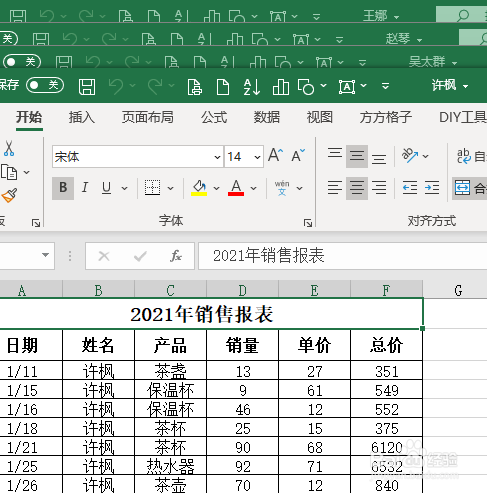Switch to the 插入 ribbon tab
Image resolution: width=487 pixels, height=493 pixels.
(x=81, y=117)
